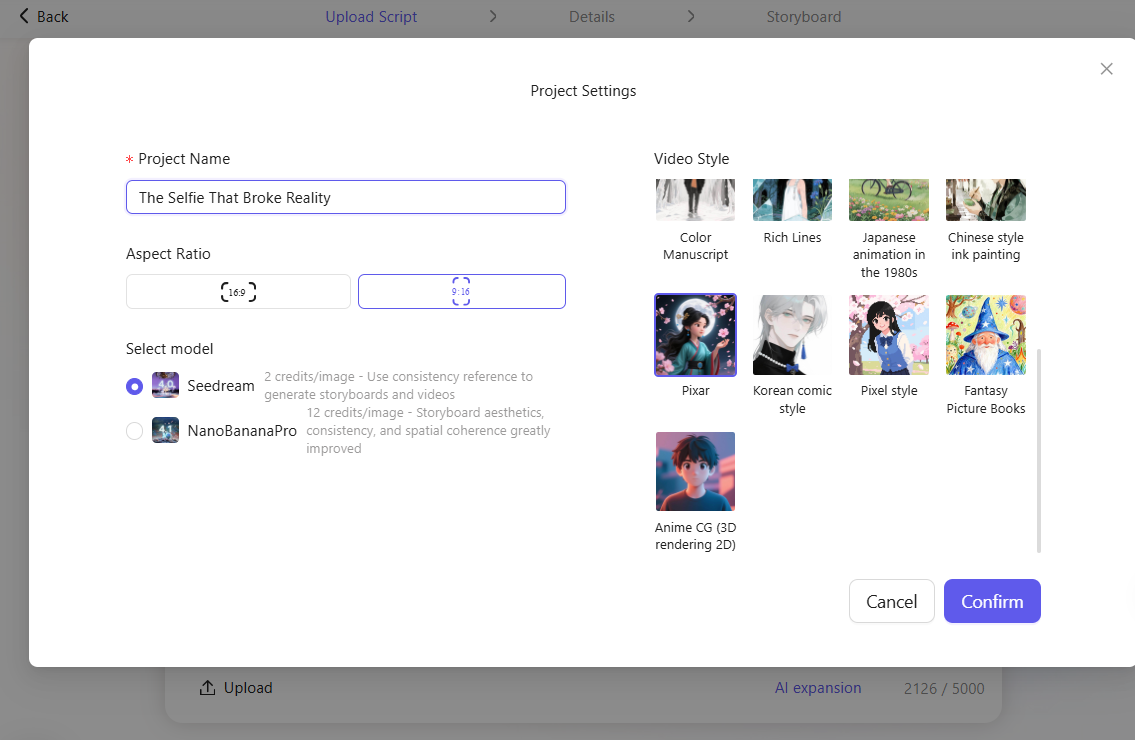Select the 9:16 aspect ratio option
Viewport: 1135px width, 740px height.
click(x=462, y=292)
